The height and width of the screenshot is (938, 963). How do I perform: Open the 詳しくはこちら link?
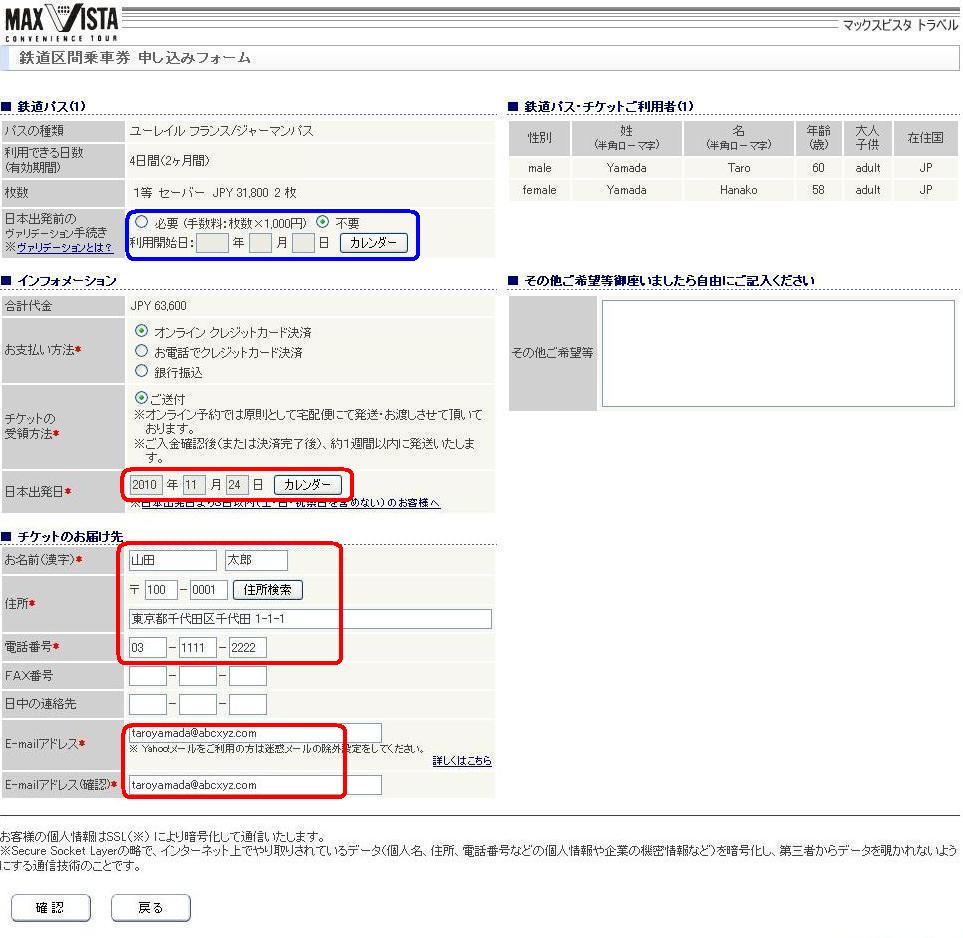click(461, 761)
